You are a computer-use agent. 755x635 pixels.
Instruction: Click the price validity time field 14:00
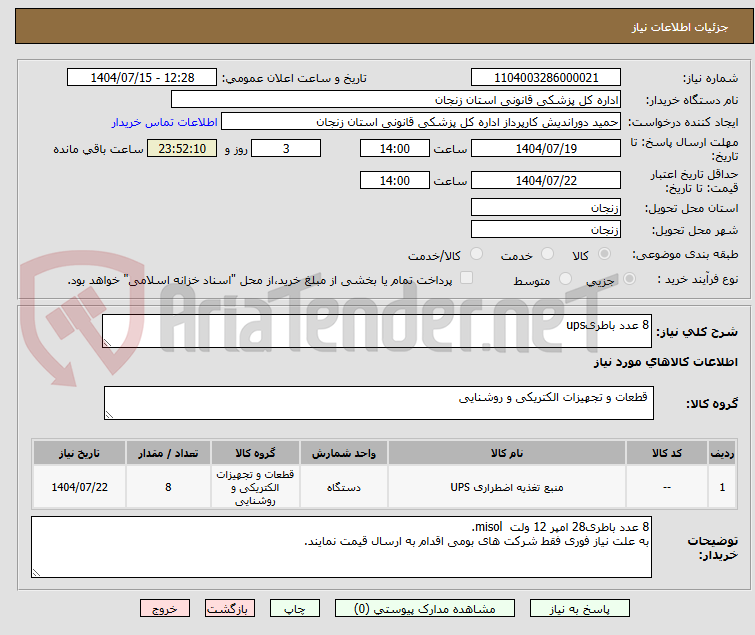point(394,181)
